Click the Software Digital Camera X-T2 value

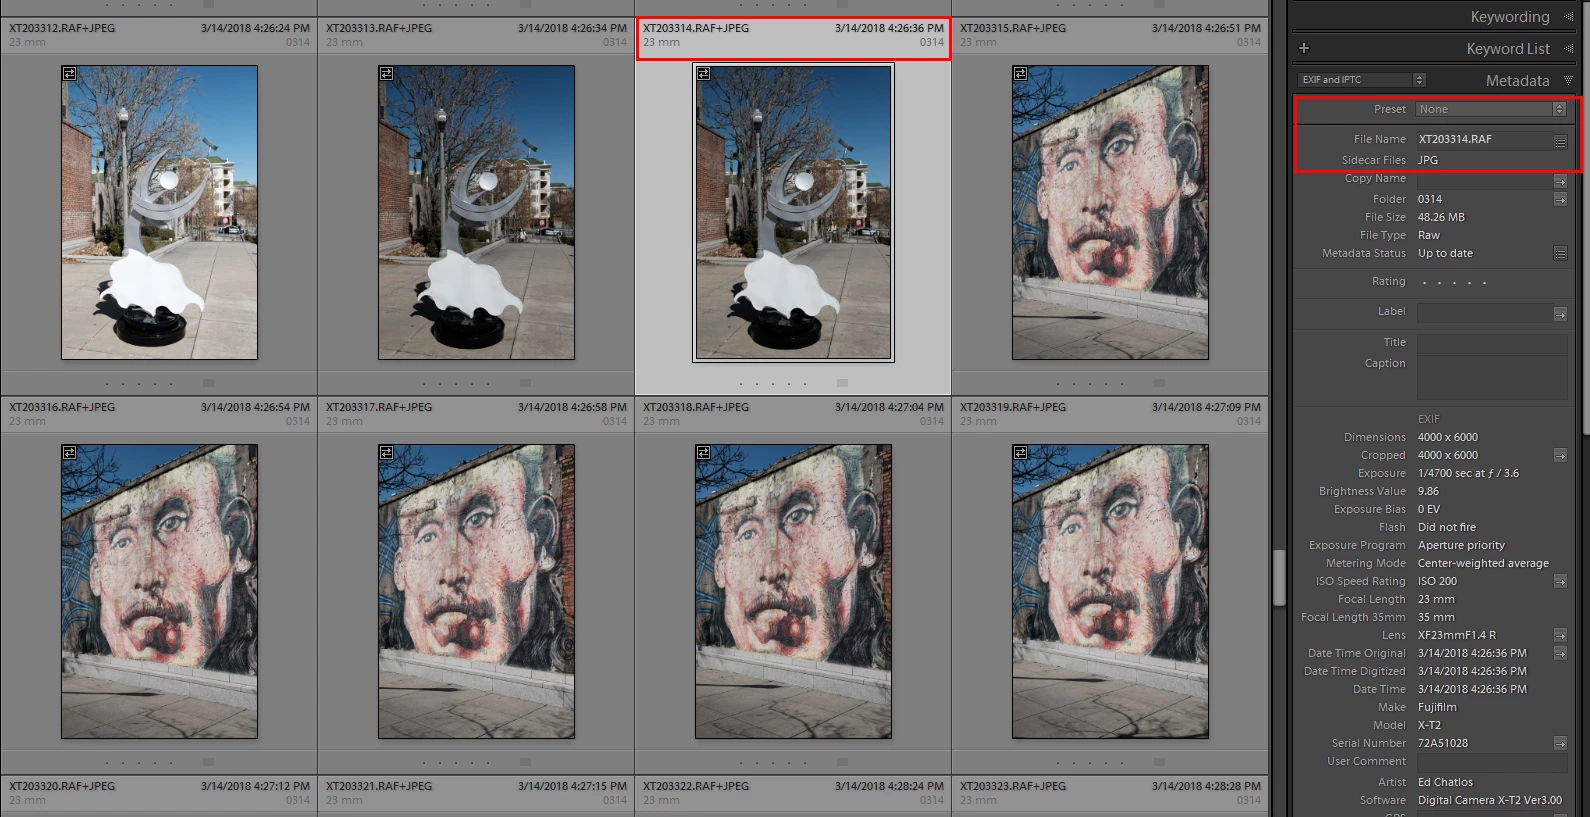(x=1490, y=800)
